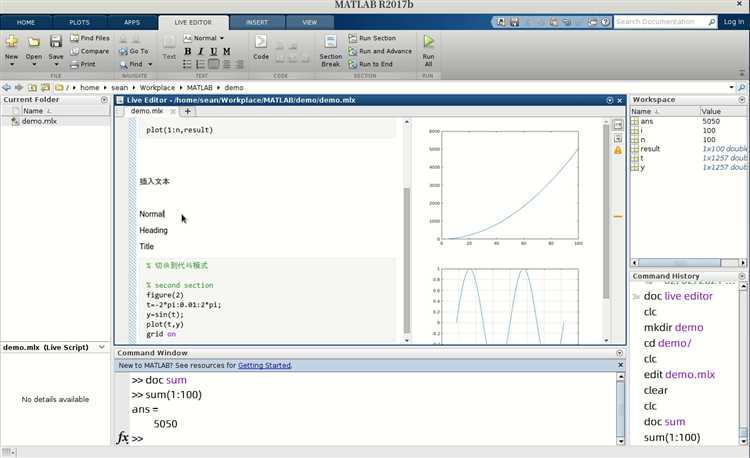Toggle italic formatting
The height and width of the screenshot is (458, 750).
pyautogui.click(x=200, y=51)
